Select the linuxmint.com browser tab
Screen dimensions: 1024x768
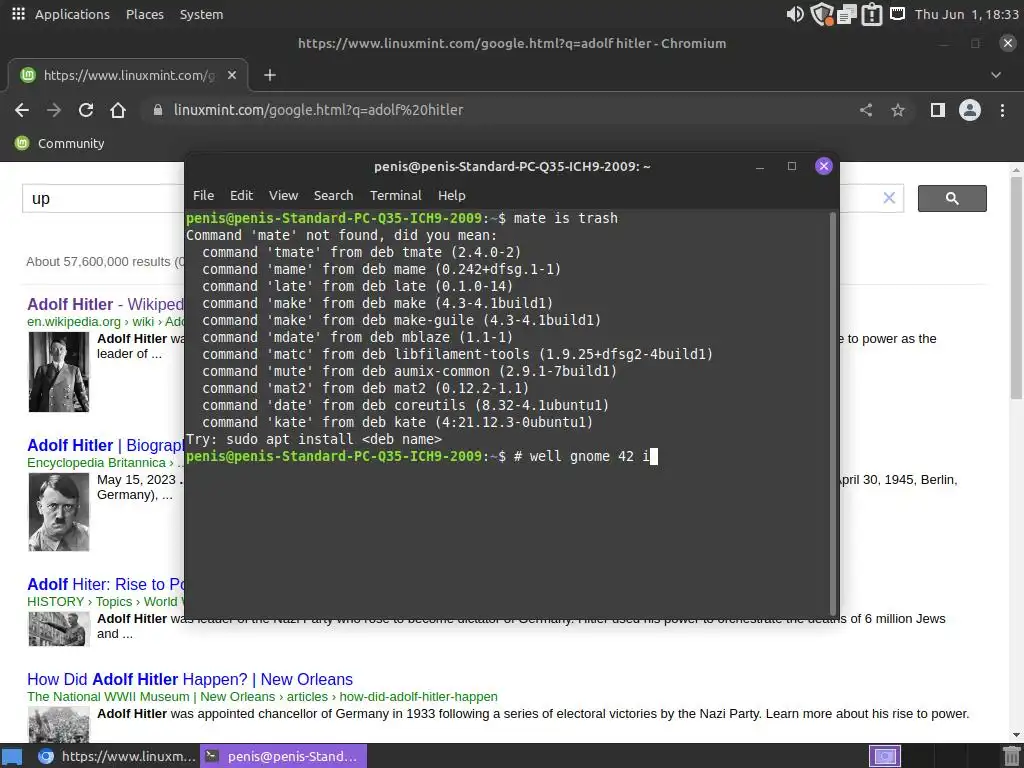pos(128,75)
